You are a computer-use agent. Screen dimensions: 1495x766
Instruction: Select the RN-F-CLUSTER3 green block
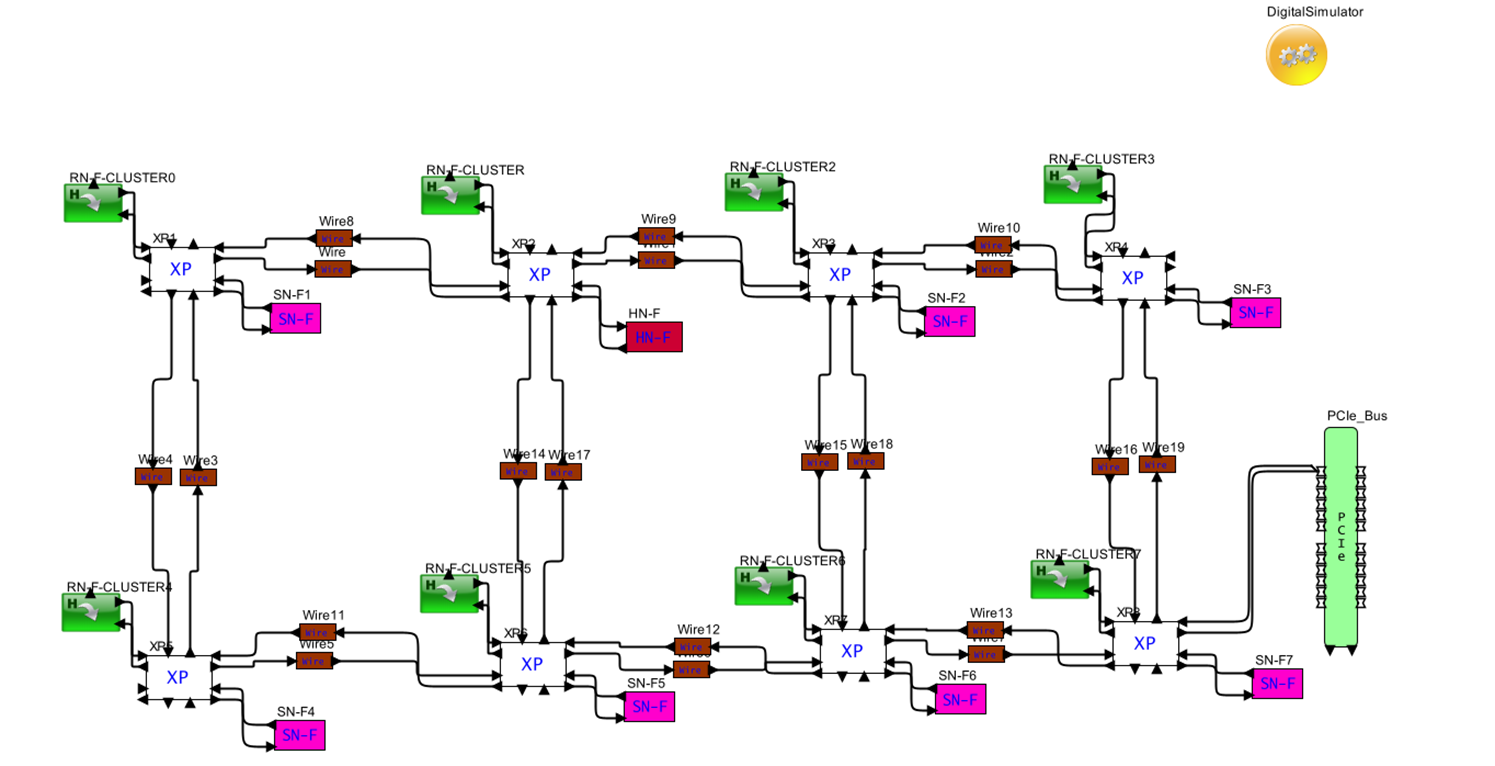pos(1073,184)
